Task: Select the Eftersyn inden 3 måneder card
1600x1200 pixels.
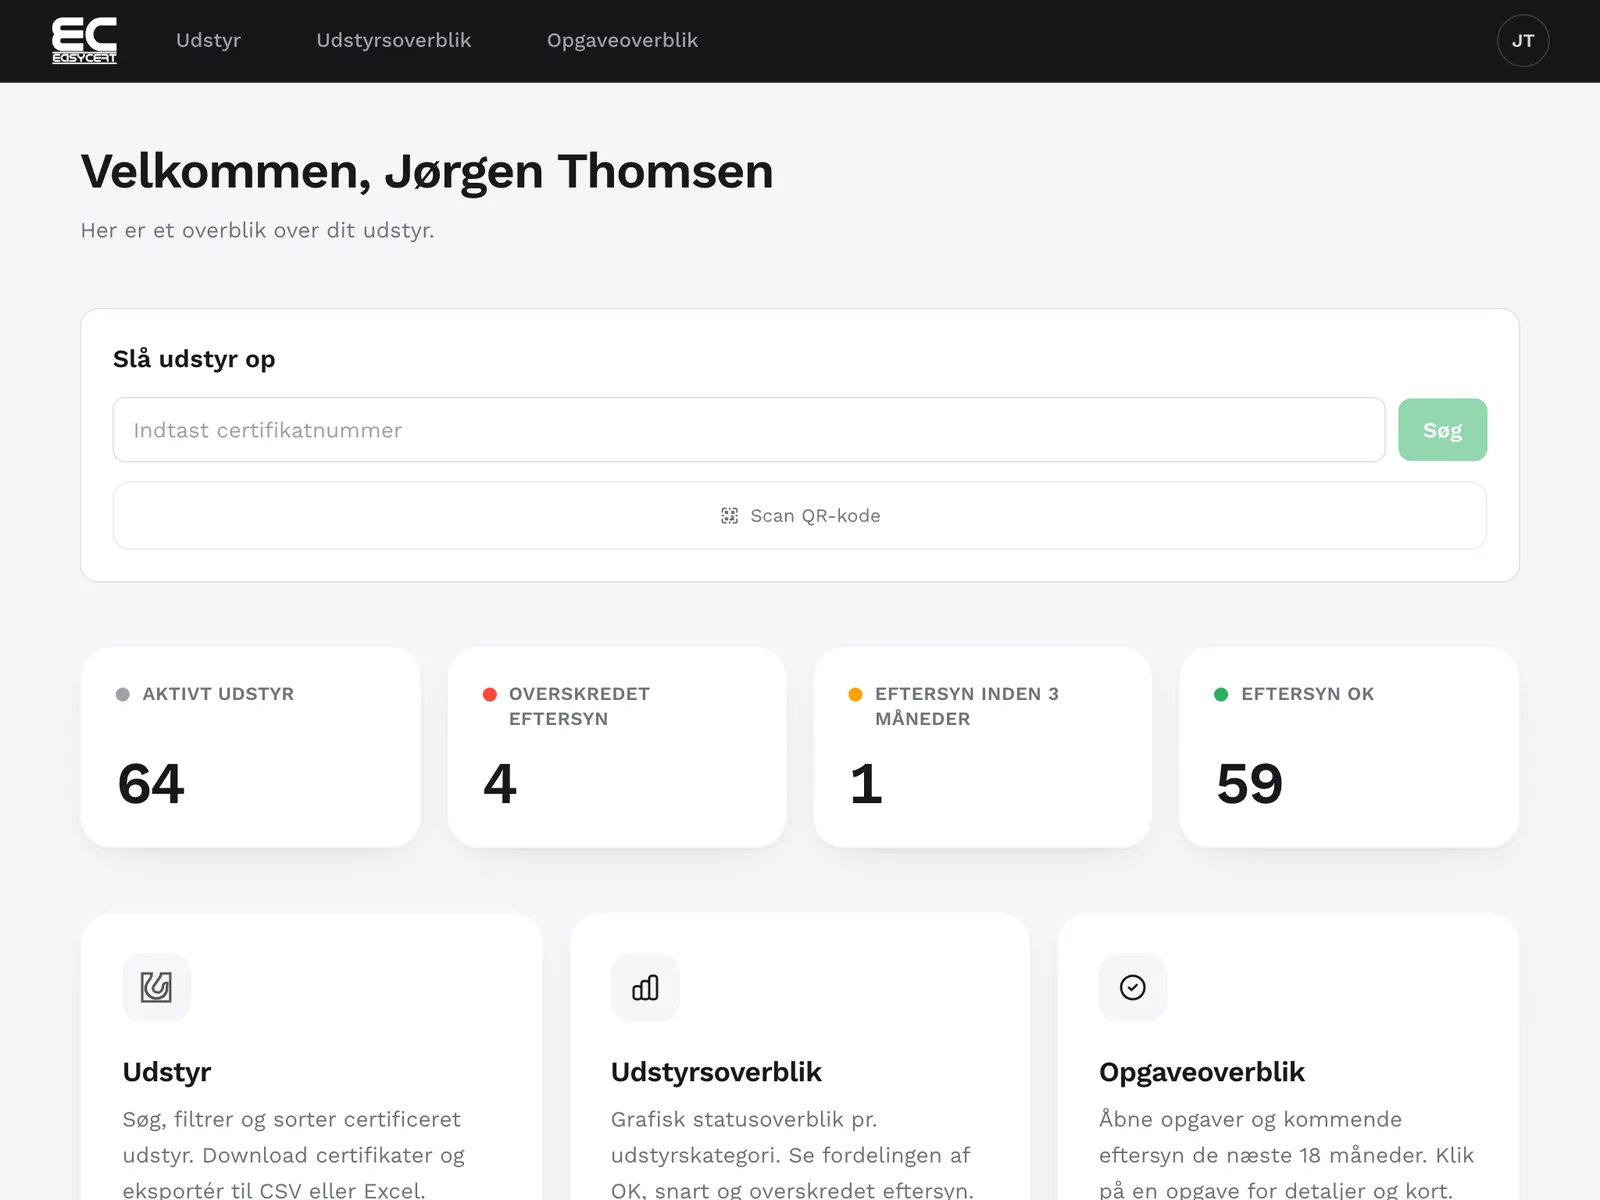Action: 983,747
